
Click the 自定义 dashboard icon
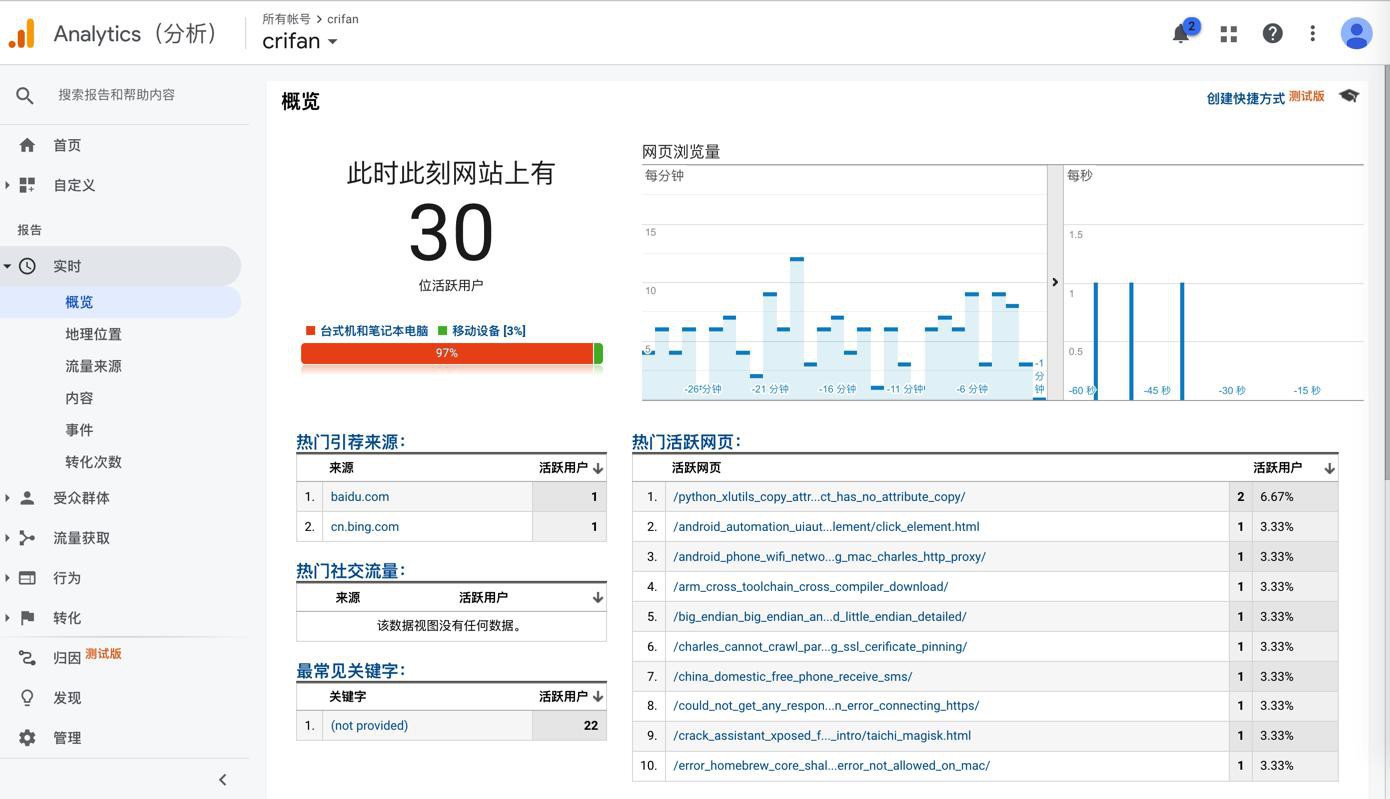click(x=27, y=185)
